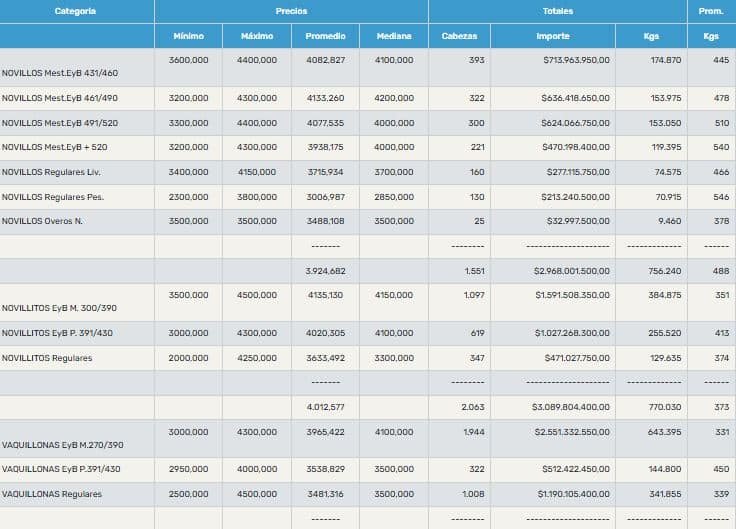This screenshot has height=529, width=736.
Task: Select the NOVILLITOS Regulares row label
Action: click(47, 358)
